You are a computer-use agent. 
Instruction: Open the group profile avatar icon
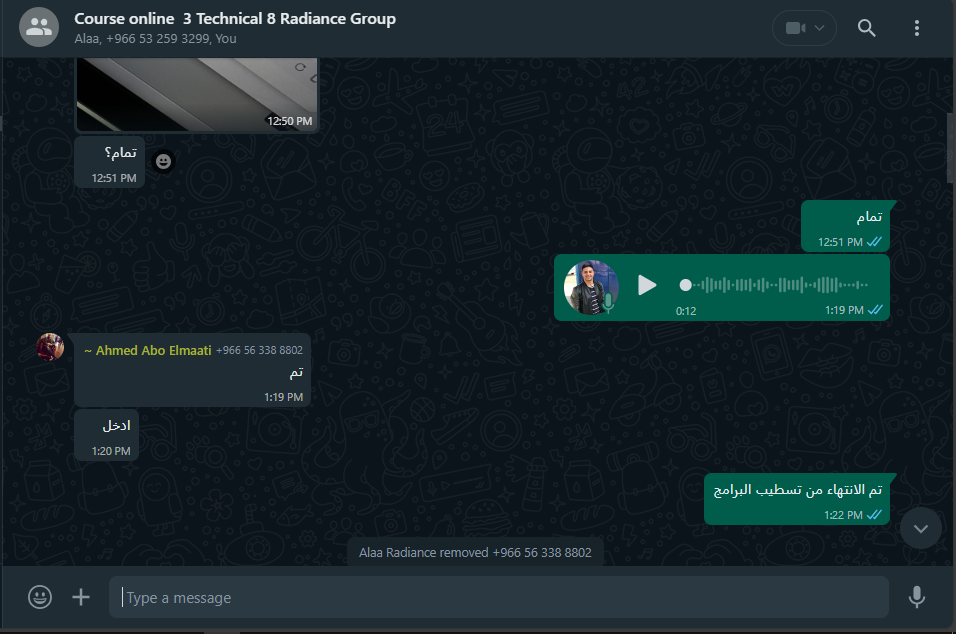pos(39,27)
